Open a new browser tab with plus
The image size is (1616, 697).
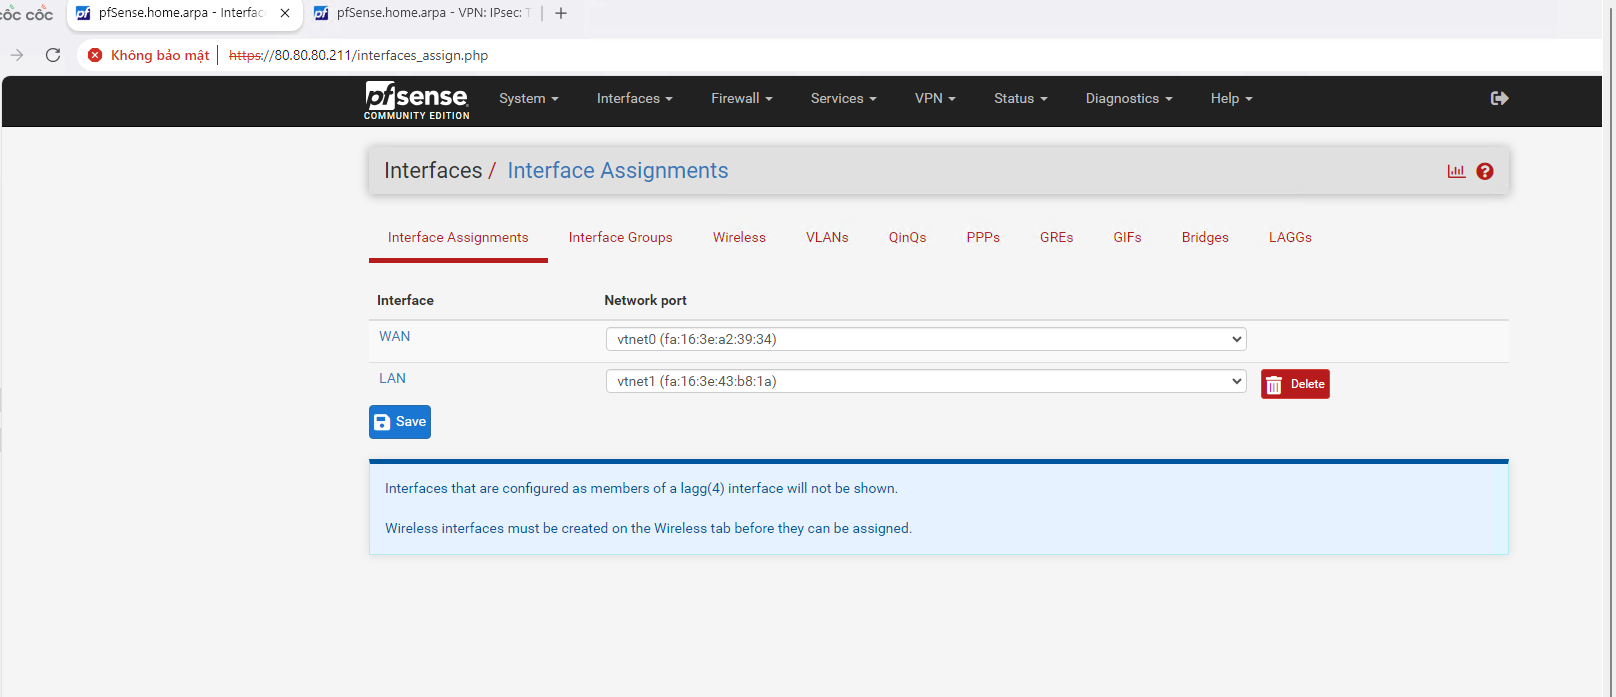point(561,13)
